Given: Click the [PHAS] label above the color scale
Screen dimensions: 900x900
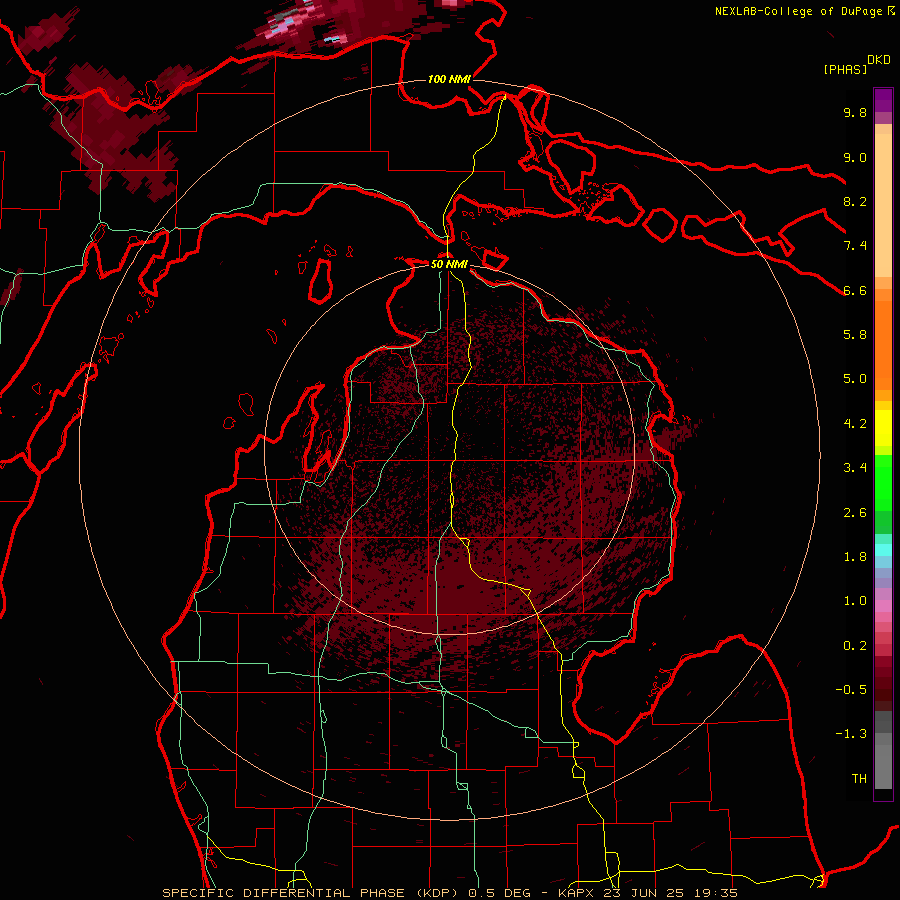Looking at the screenshot, I should pos(845,69).
